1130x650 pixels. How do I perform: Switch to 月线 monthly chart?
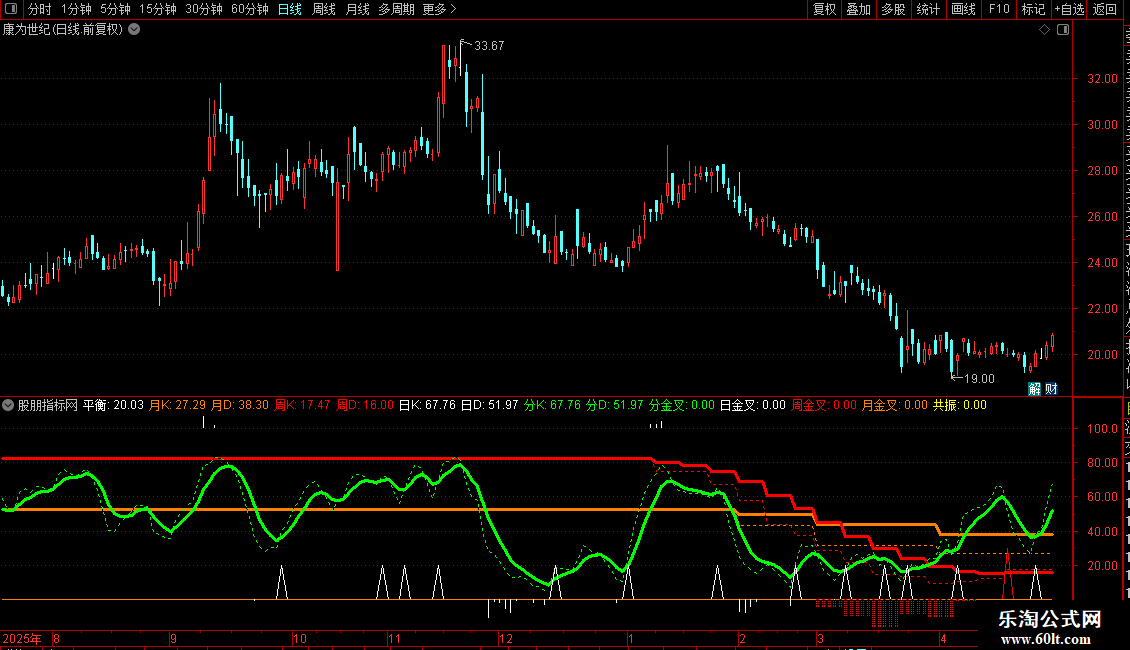[x=357, y=9]
